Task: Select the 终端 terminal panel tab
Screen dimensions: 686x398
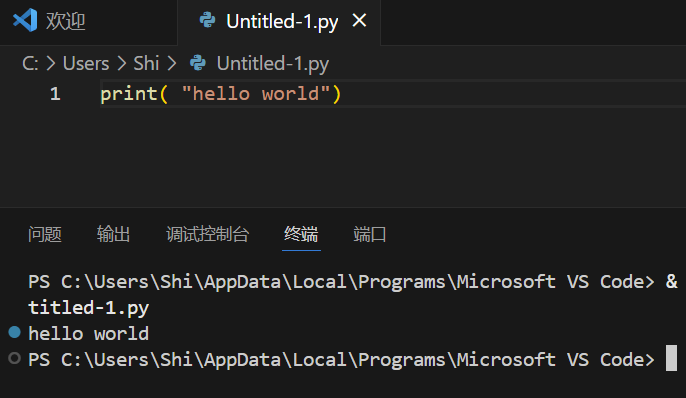Action: pyautogui.click(x=301, y=234)
